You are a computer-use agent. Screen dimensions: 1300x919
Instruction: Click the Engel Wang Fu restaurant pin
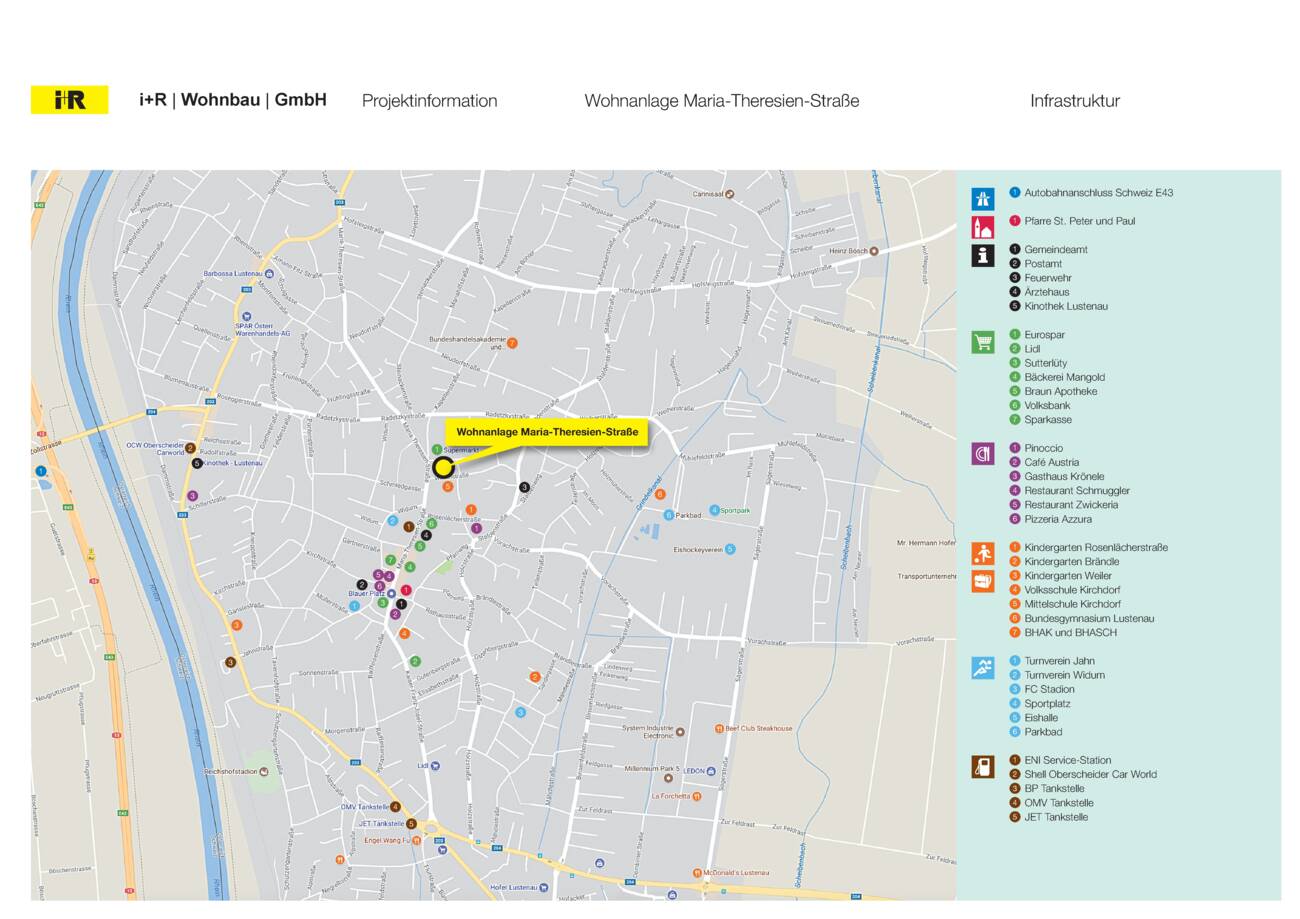(x=417, y=840)
